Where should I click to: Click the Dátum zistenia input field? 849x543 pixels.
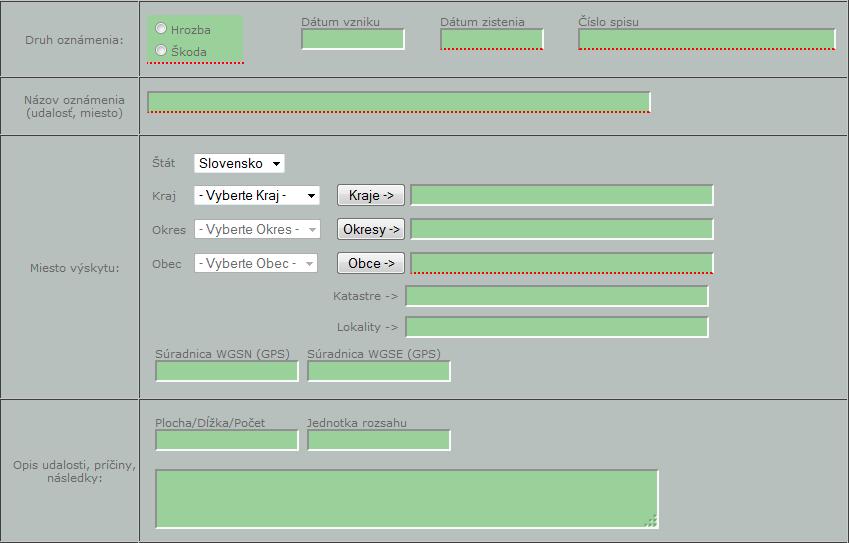coord(492,40)
